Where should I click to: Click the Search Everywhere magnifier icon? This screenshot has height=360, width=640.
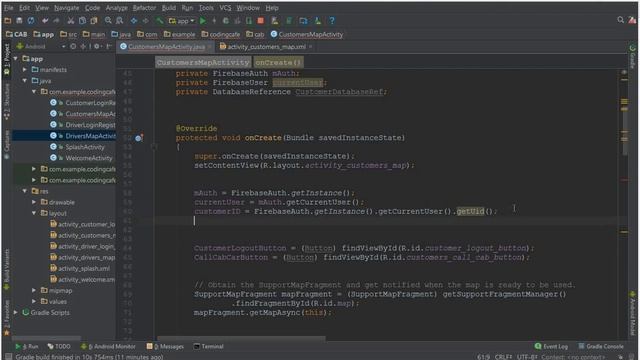[620, 20]
